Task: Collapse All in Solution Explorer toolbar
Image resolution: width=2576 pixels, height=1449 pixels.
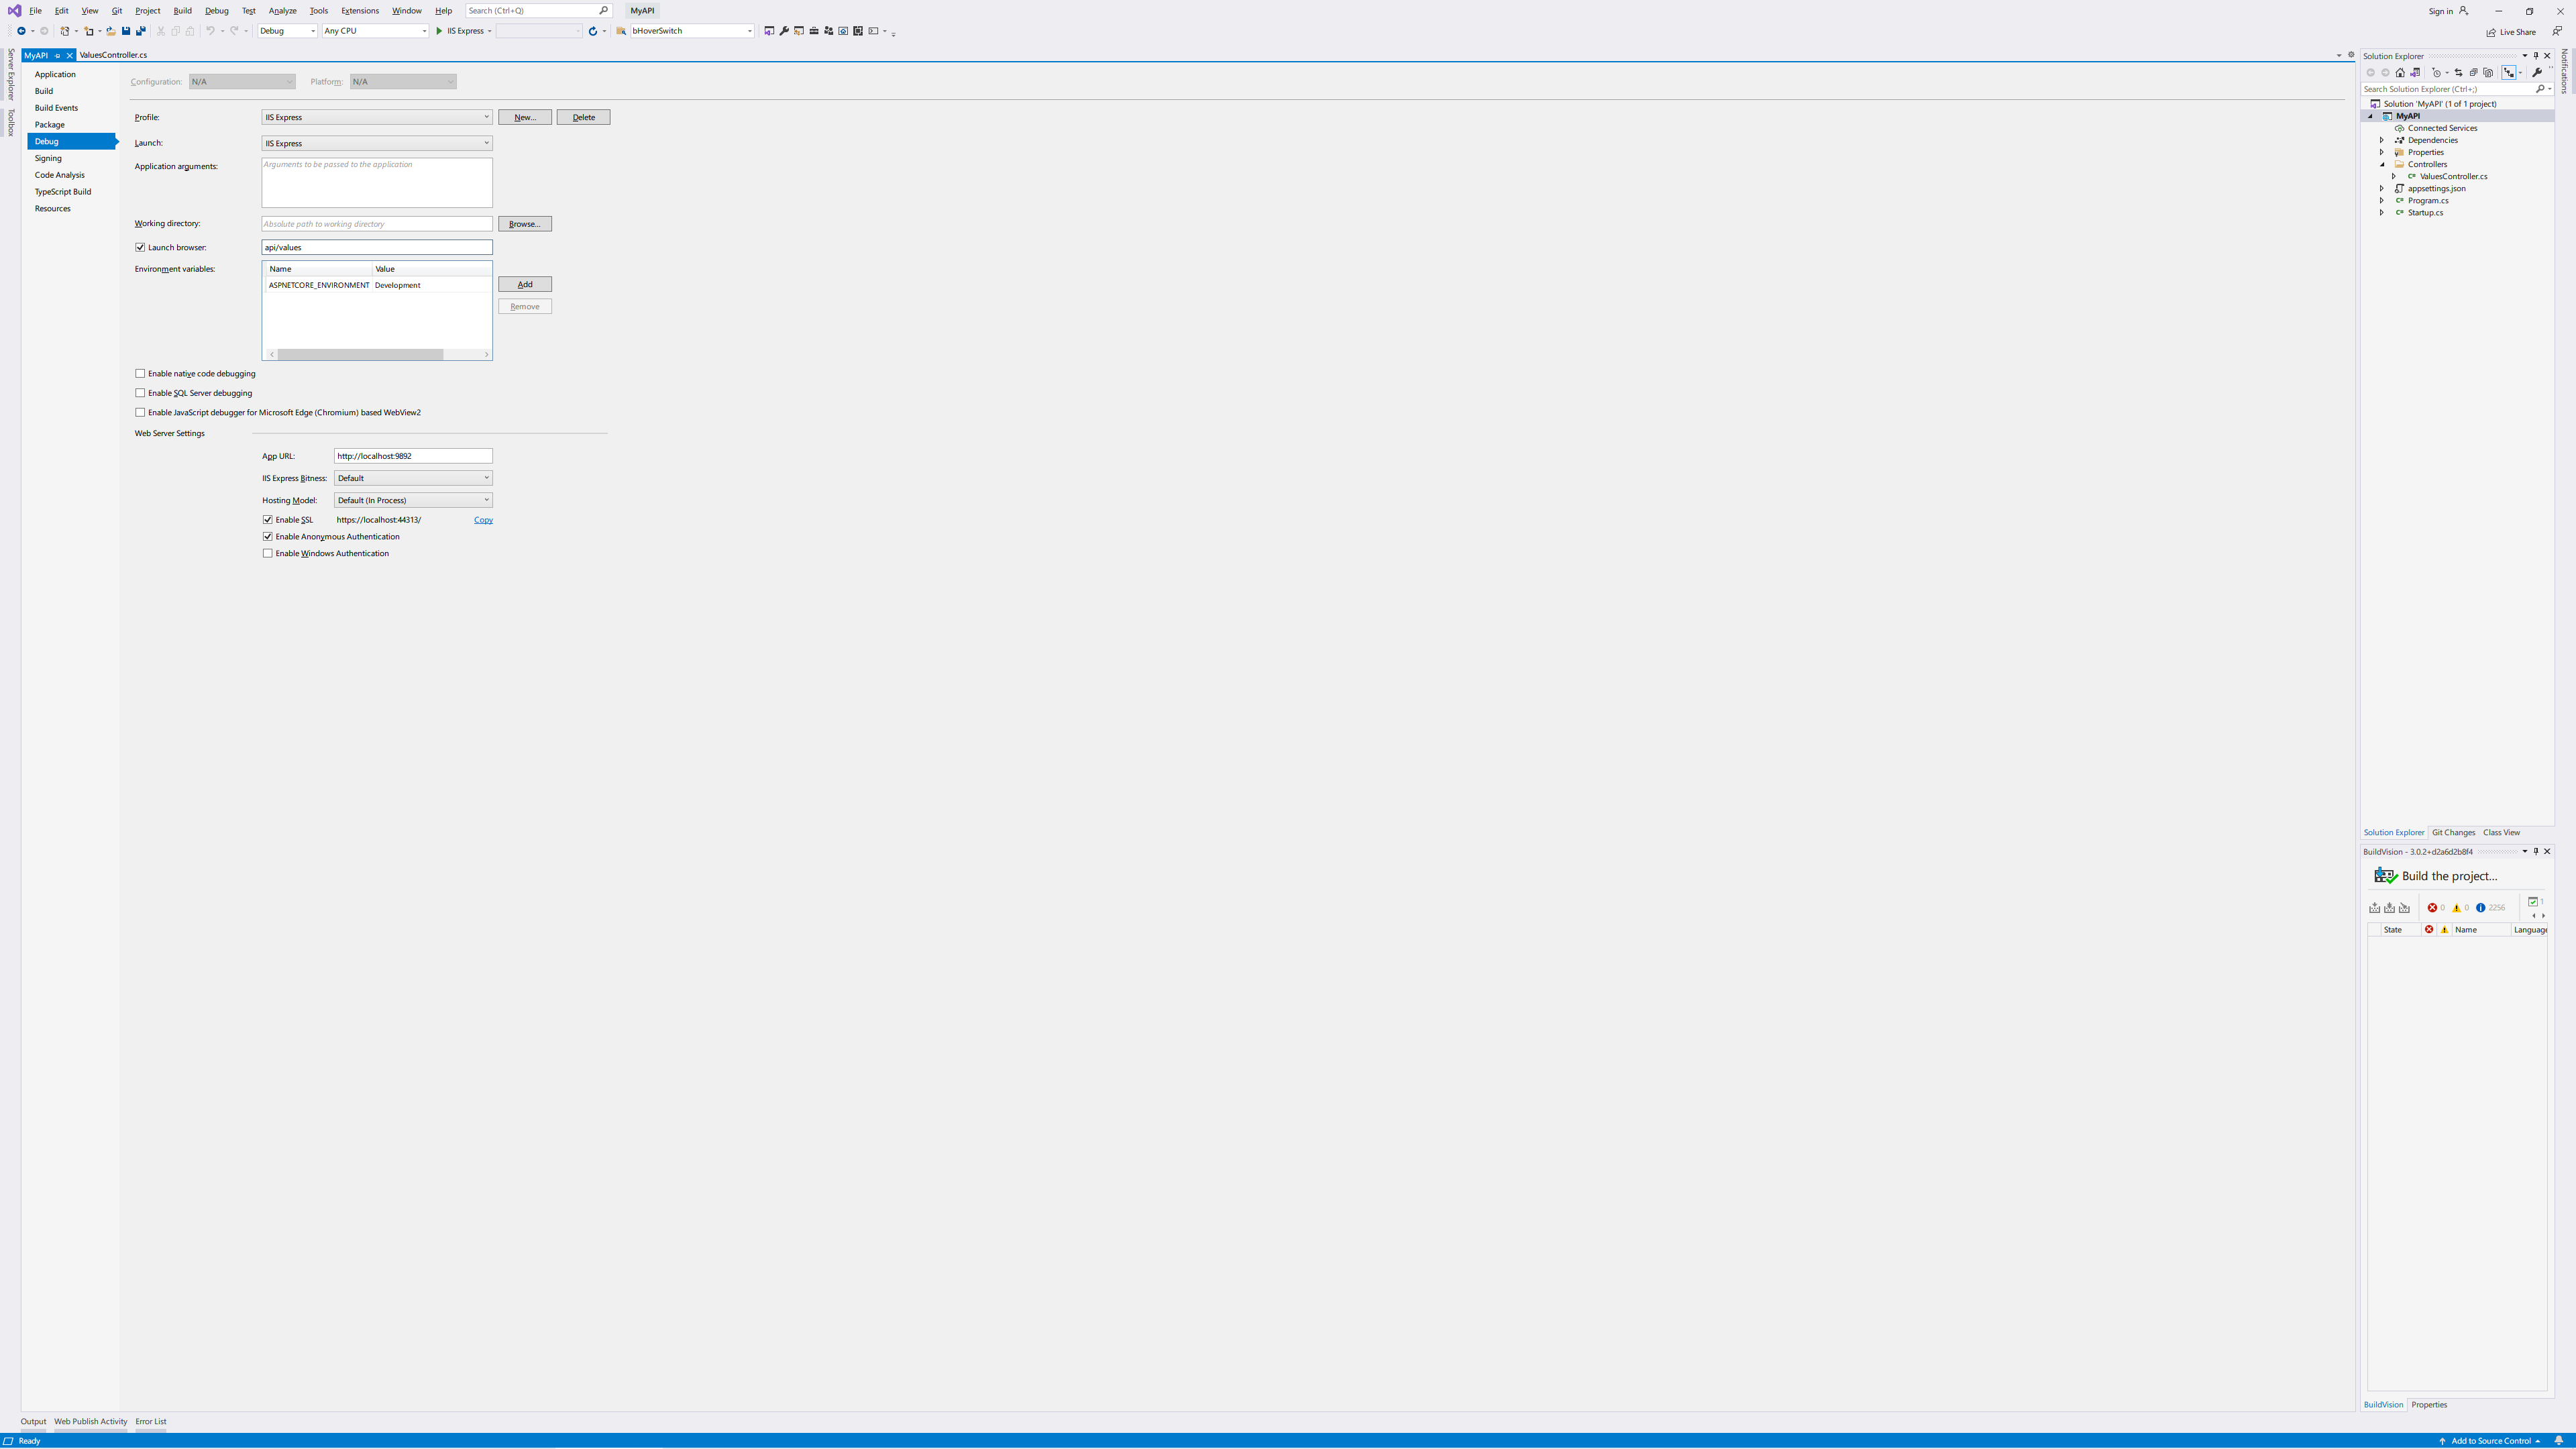Action: coord(2473,72)
